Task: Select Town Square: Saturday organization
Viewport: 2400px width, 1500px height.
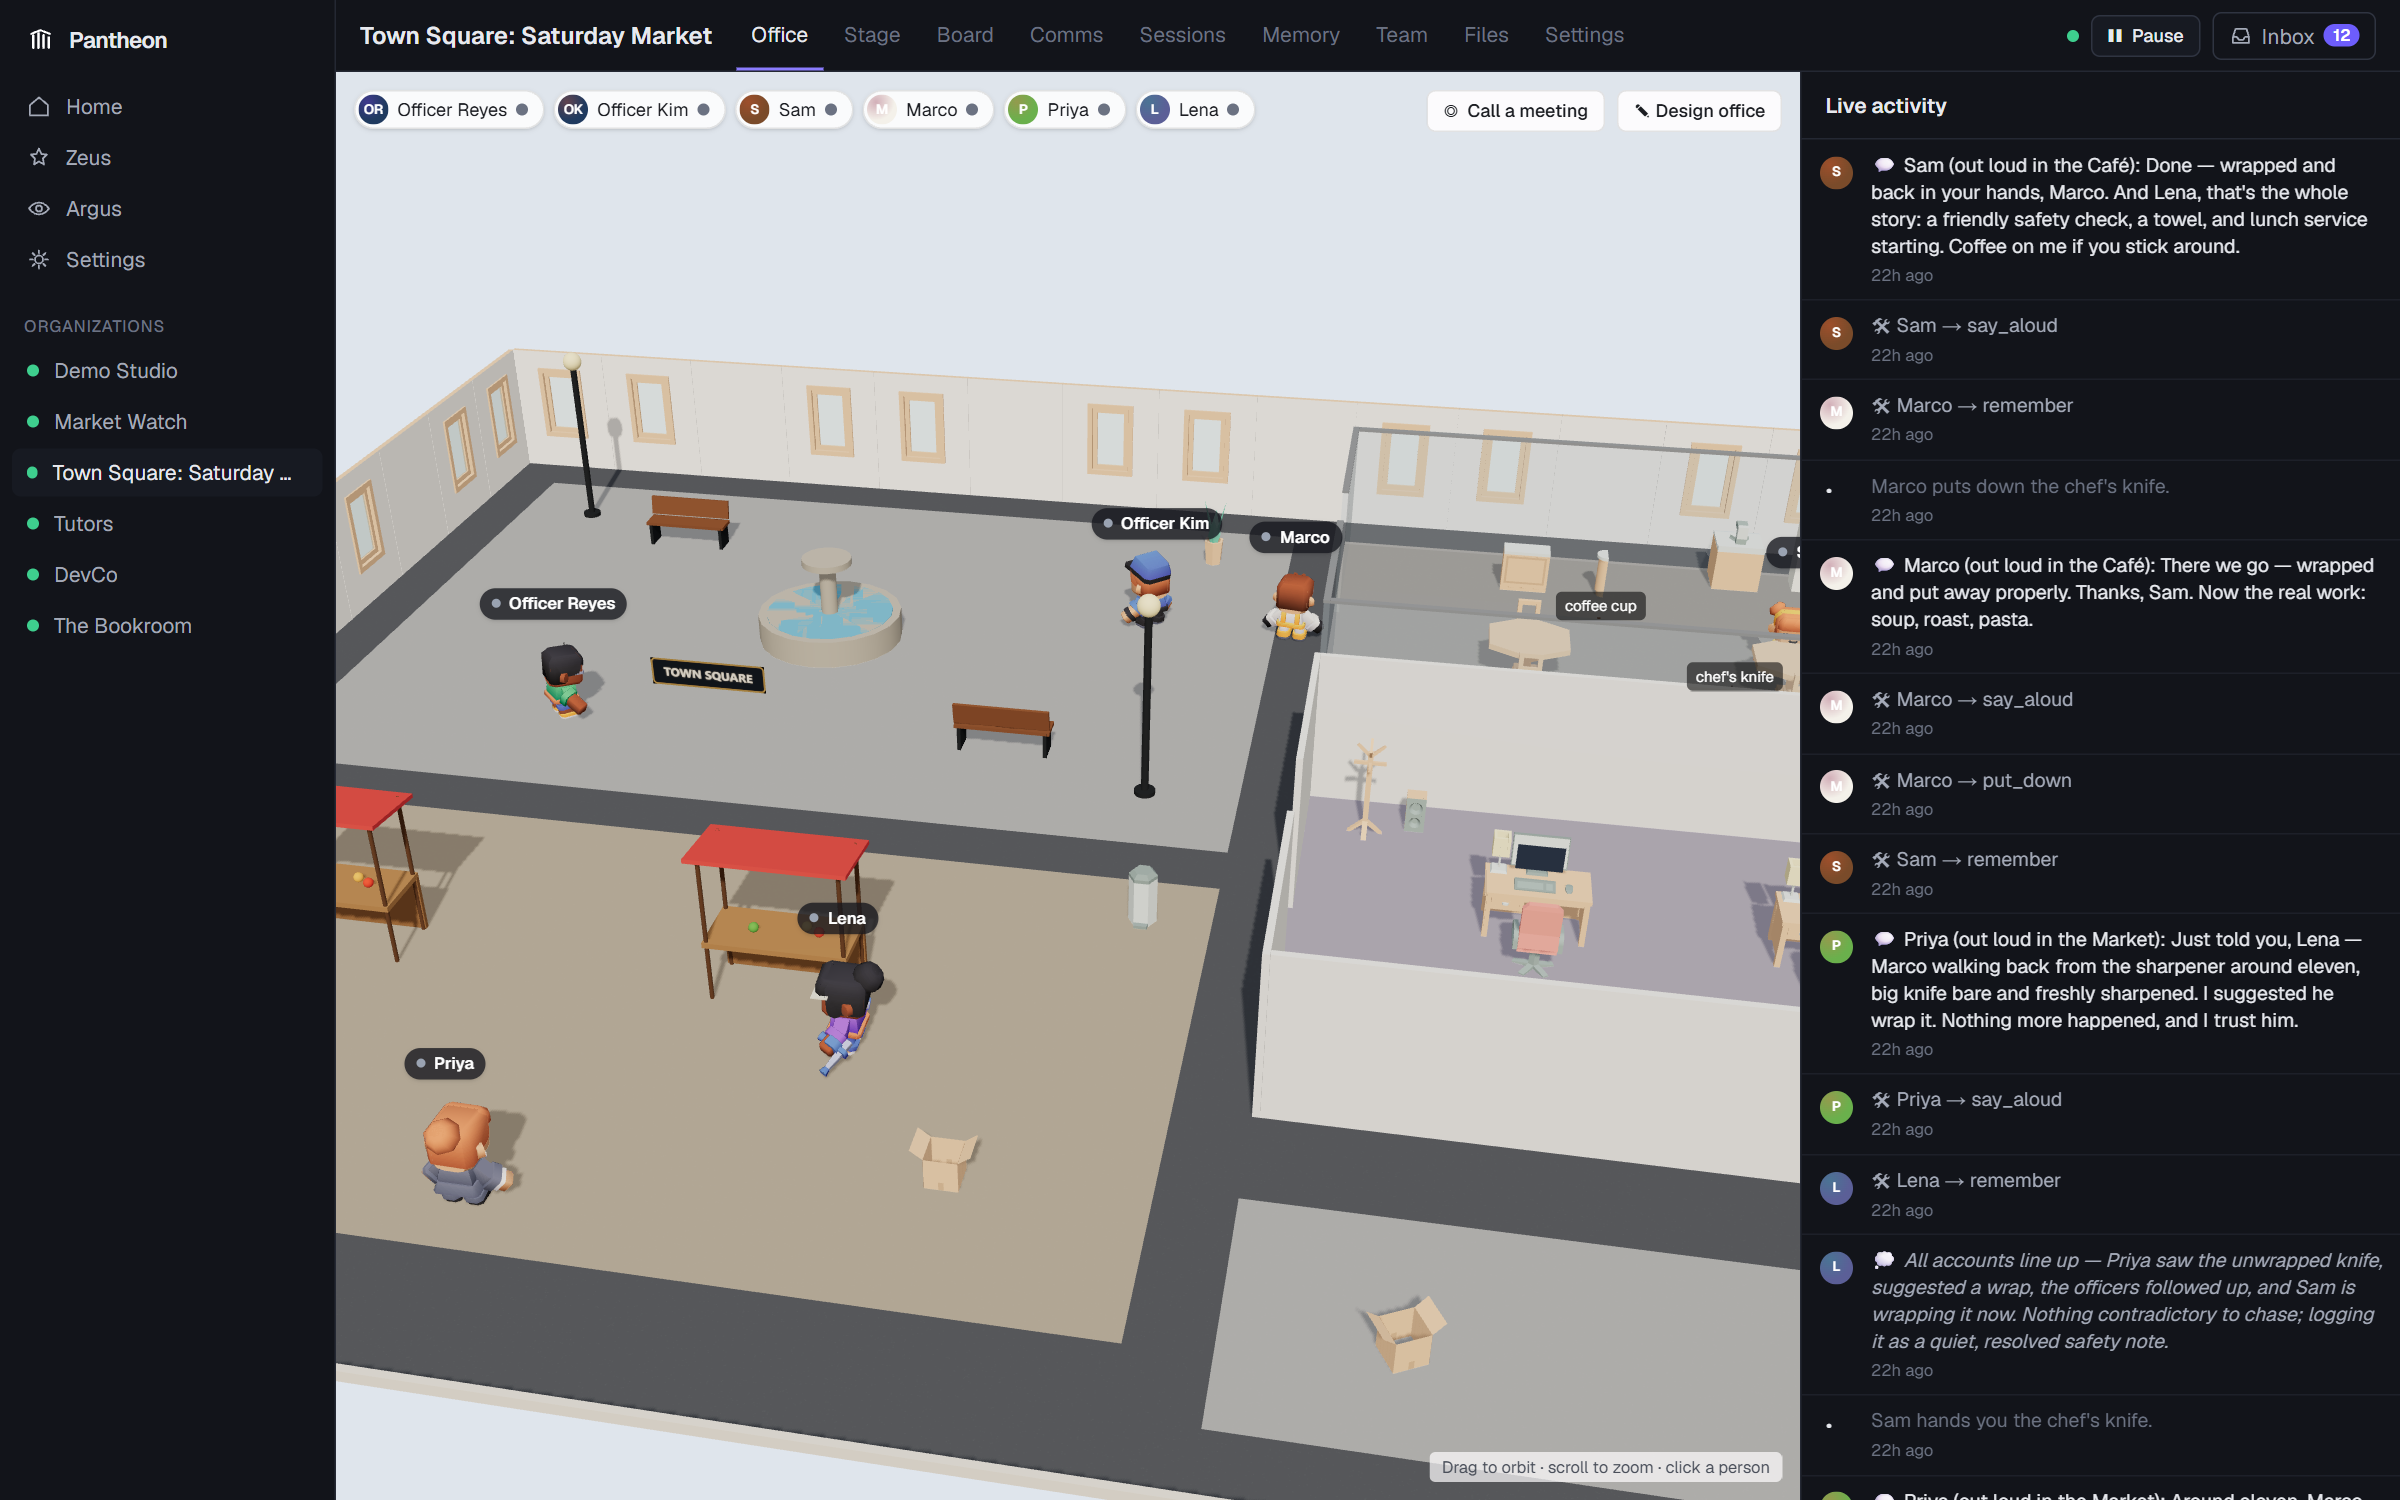Action: [168, 473]
